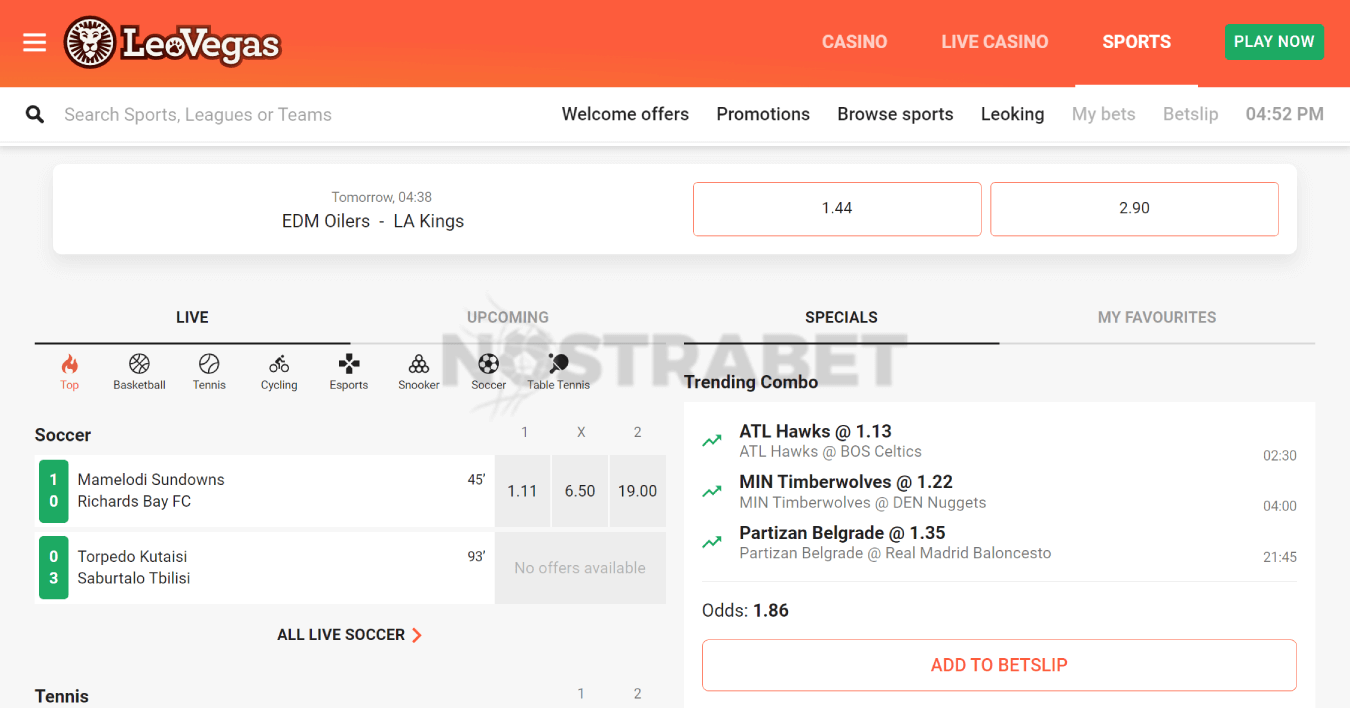The image size is (1350, 708).
Task: Click trending arrow beside ATL Hawks
Action: point(712,440)
